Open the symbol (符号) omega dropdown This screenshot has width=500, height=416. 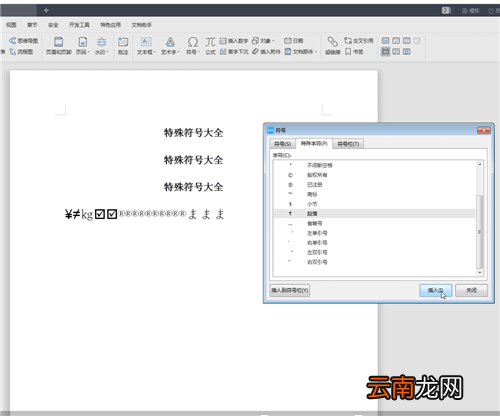point(193,46)
